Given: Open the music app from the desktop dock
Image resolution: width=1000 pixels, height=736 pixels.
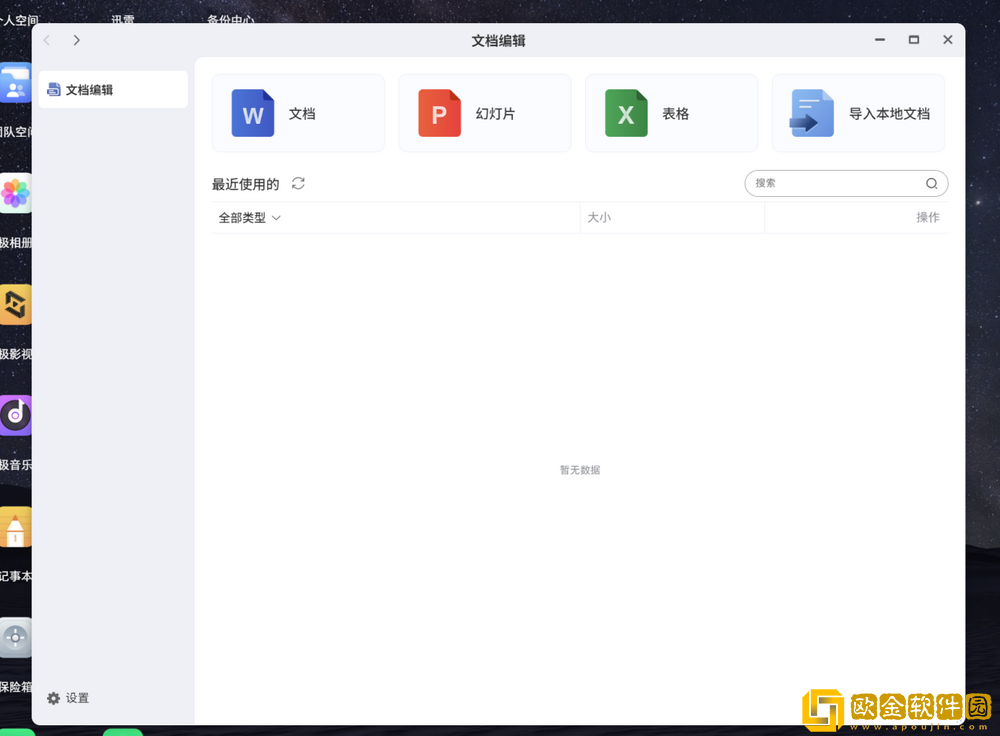Looking at the screenshot, I should [x=14, y=415].
